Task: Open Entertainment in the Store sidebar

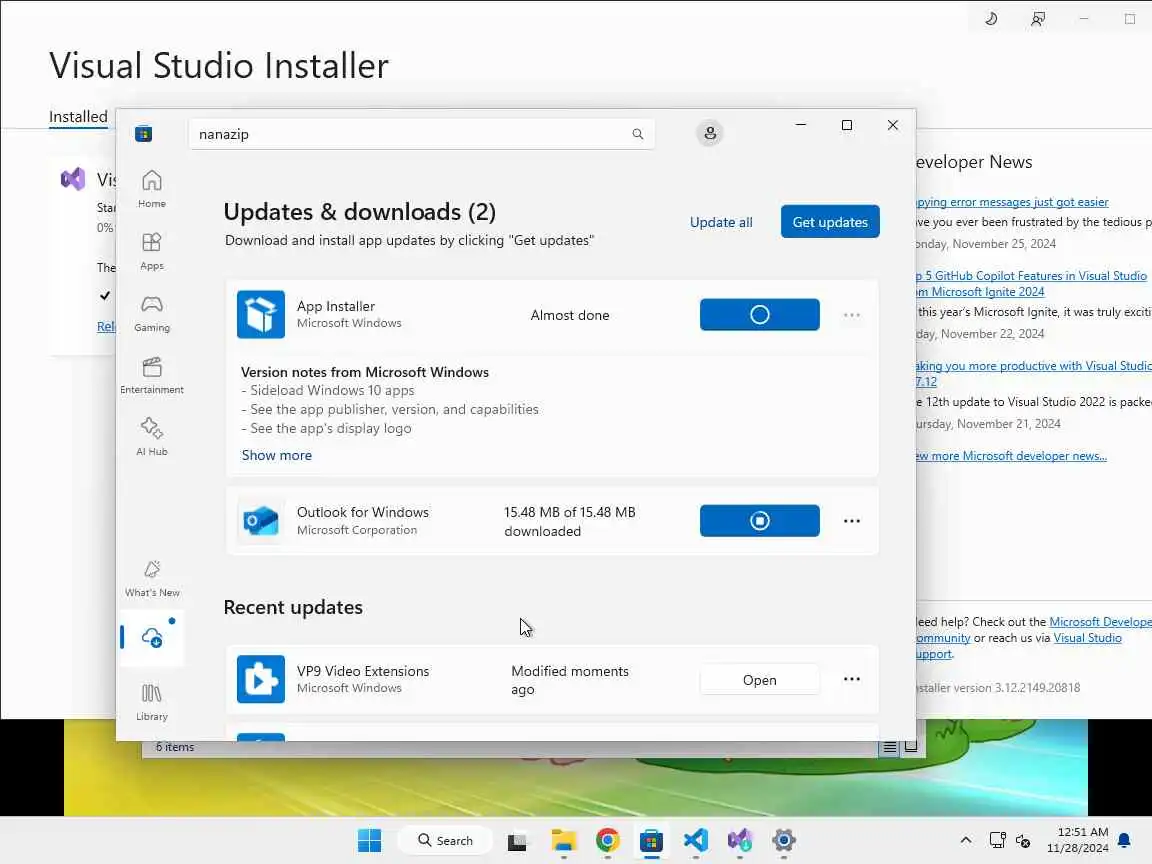Action: (151, 375)
